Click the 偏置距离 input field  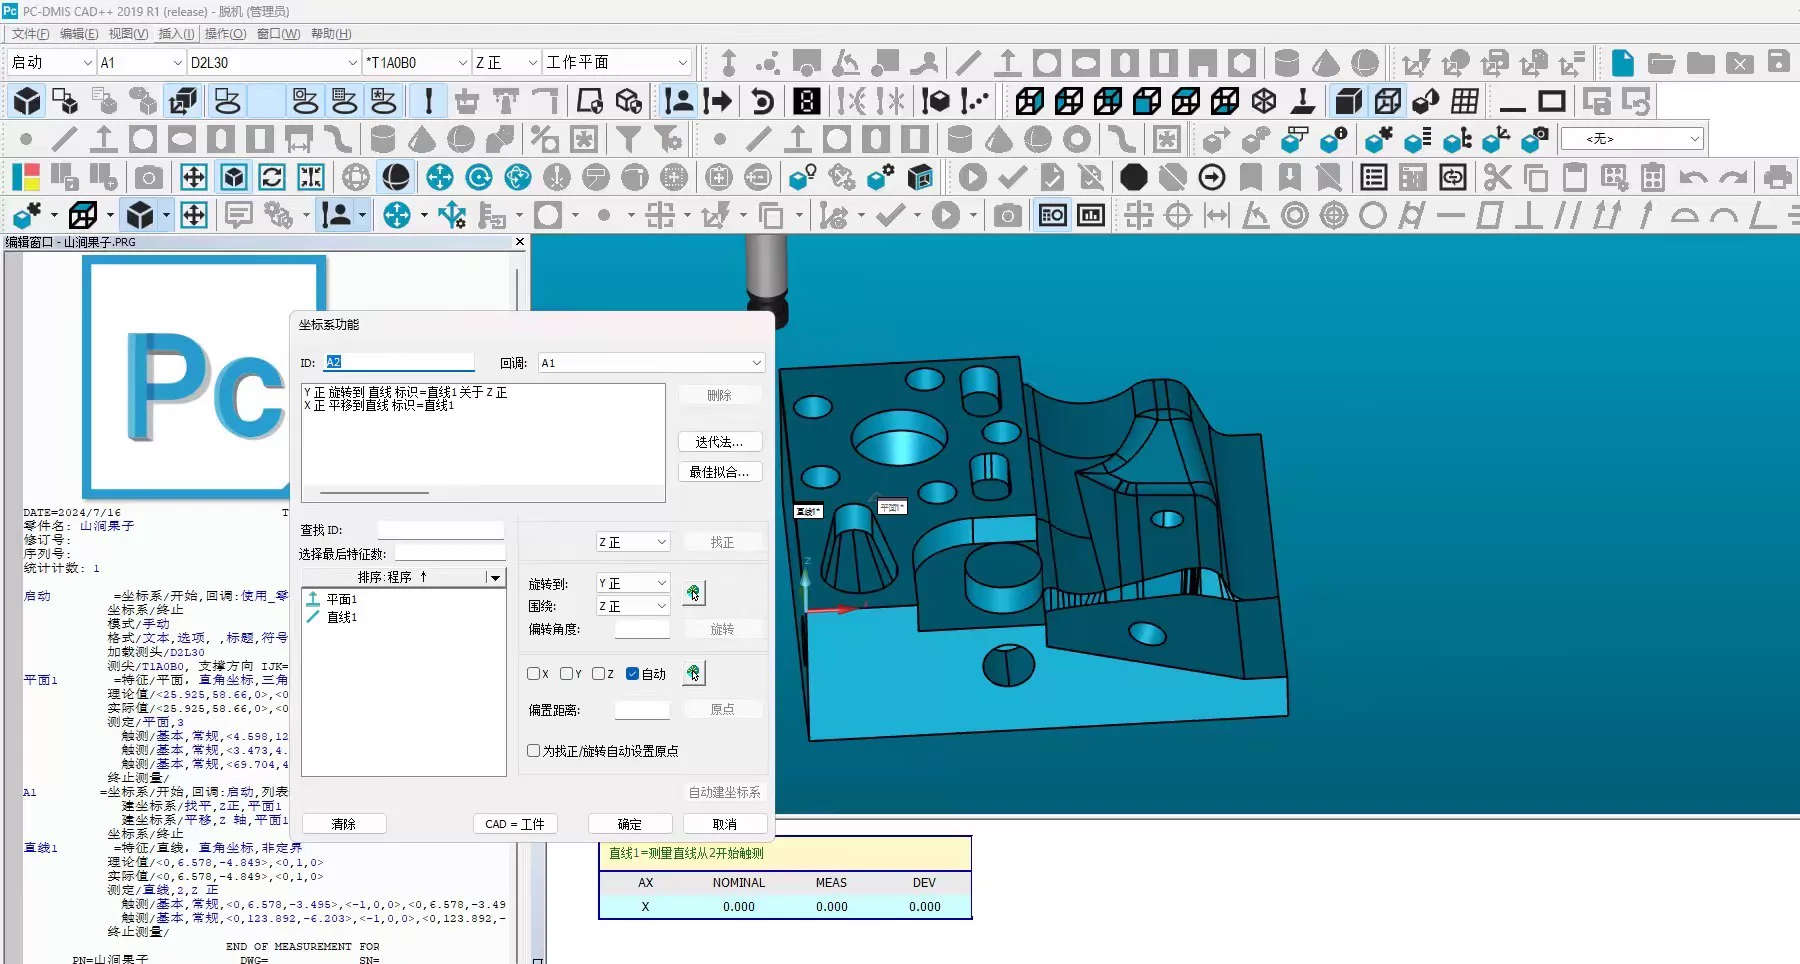(642, 710)
